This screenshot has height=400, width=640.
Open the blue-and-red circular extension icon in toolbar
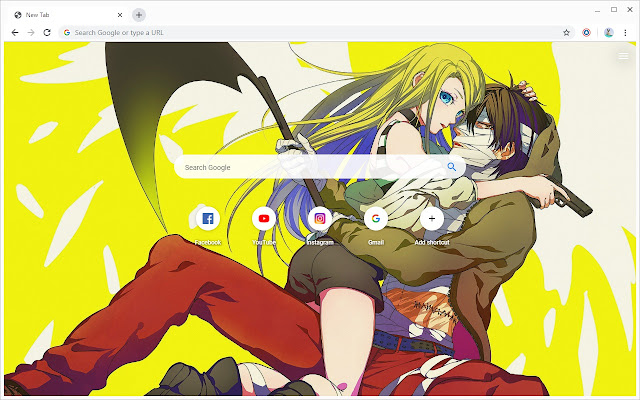pyautogui.click(x=587, y=33)
